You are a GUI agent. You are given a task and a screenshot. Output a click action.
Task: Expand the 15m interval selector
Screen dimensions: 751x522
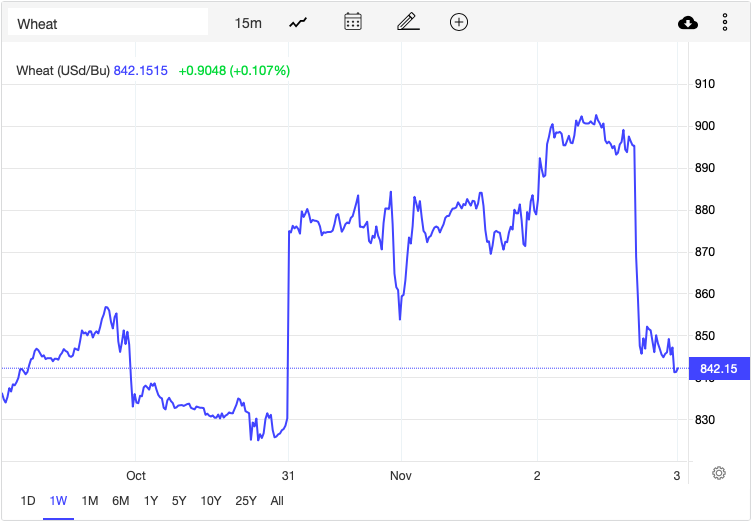[x=248, y=23]
